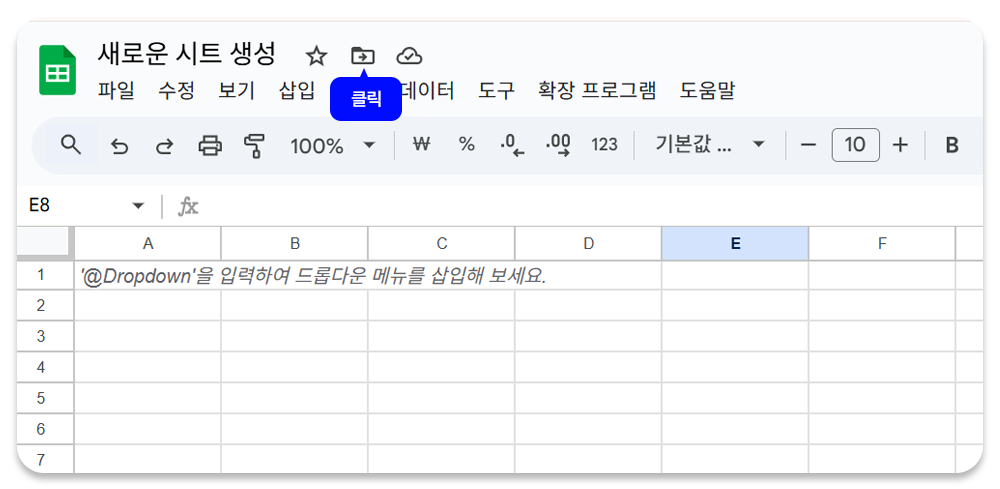Click the '@Dropdown' hint text in A1

tap(313, 277)
